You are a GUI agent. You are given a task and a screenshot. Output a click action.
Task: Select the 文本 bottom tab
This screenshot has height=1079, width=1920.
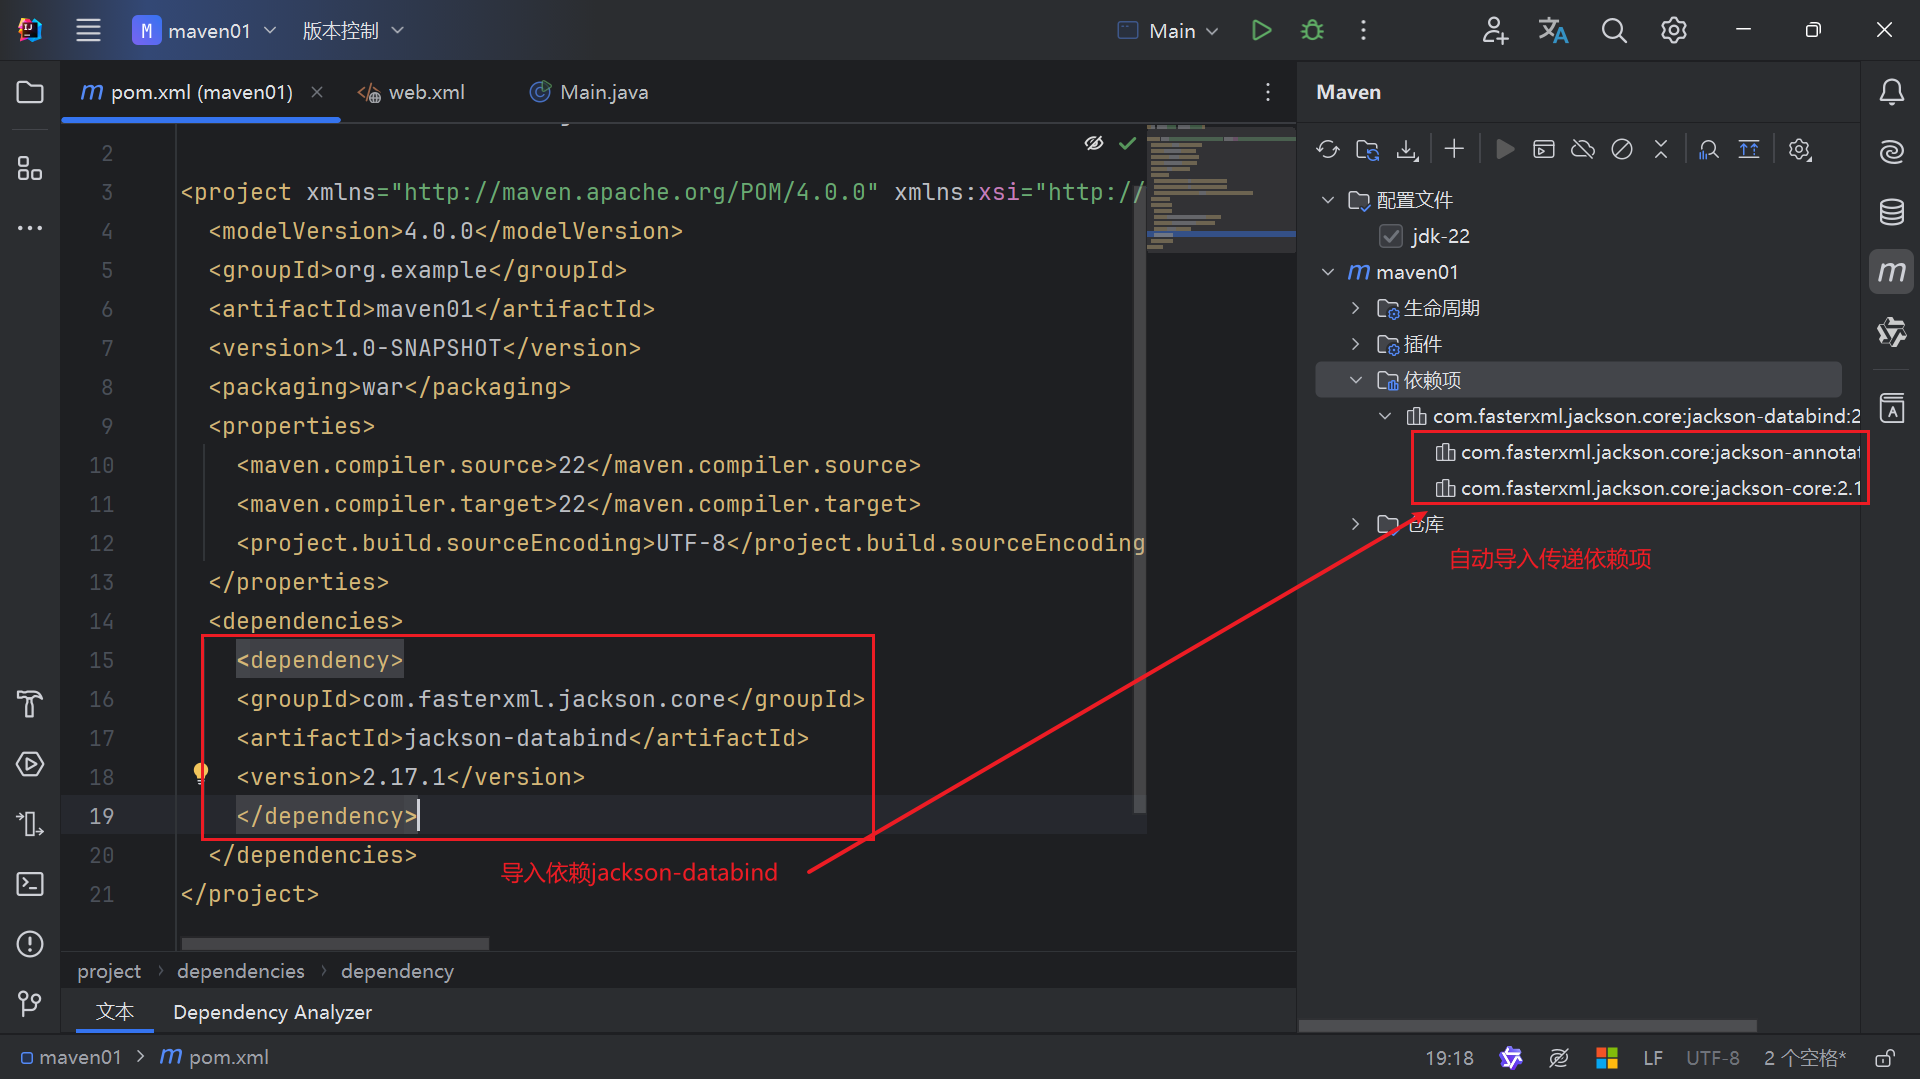point(114,1011)
